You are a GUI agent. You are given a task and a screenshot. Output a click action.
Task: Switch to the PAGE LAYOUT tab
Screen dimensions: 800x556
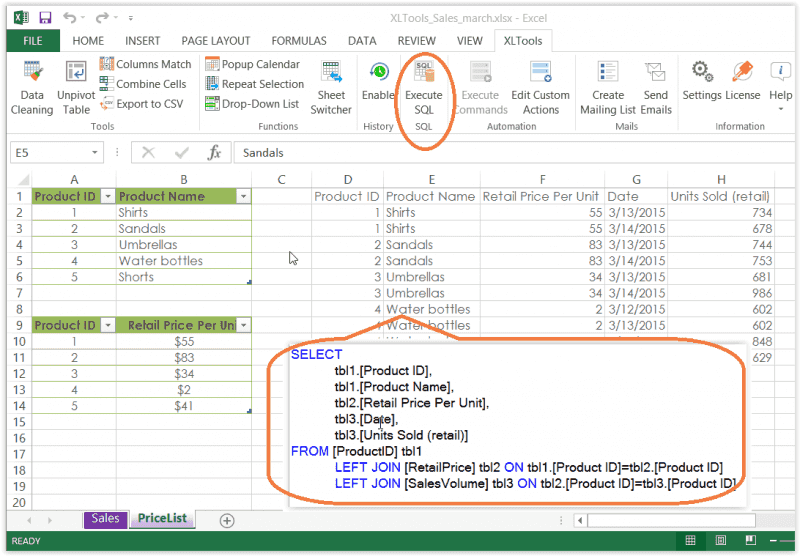[x=216, y=41]
